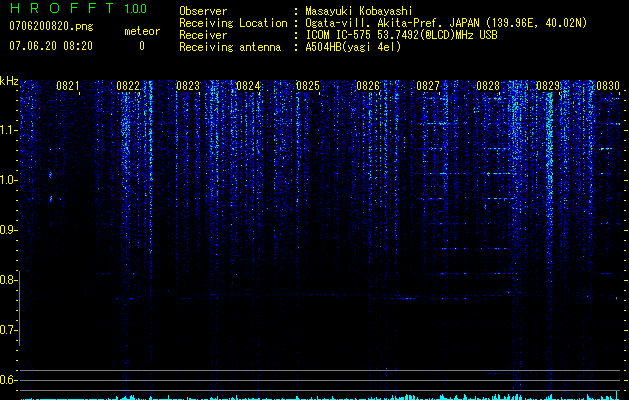
Task: Click the 0.9 kHz axis label
Action: pos(8,230)
